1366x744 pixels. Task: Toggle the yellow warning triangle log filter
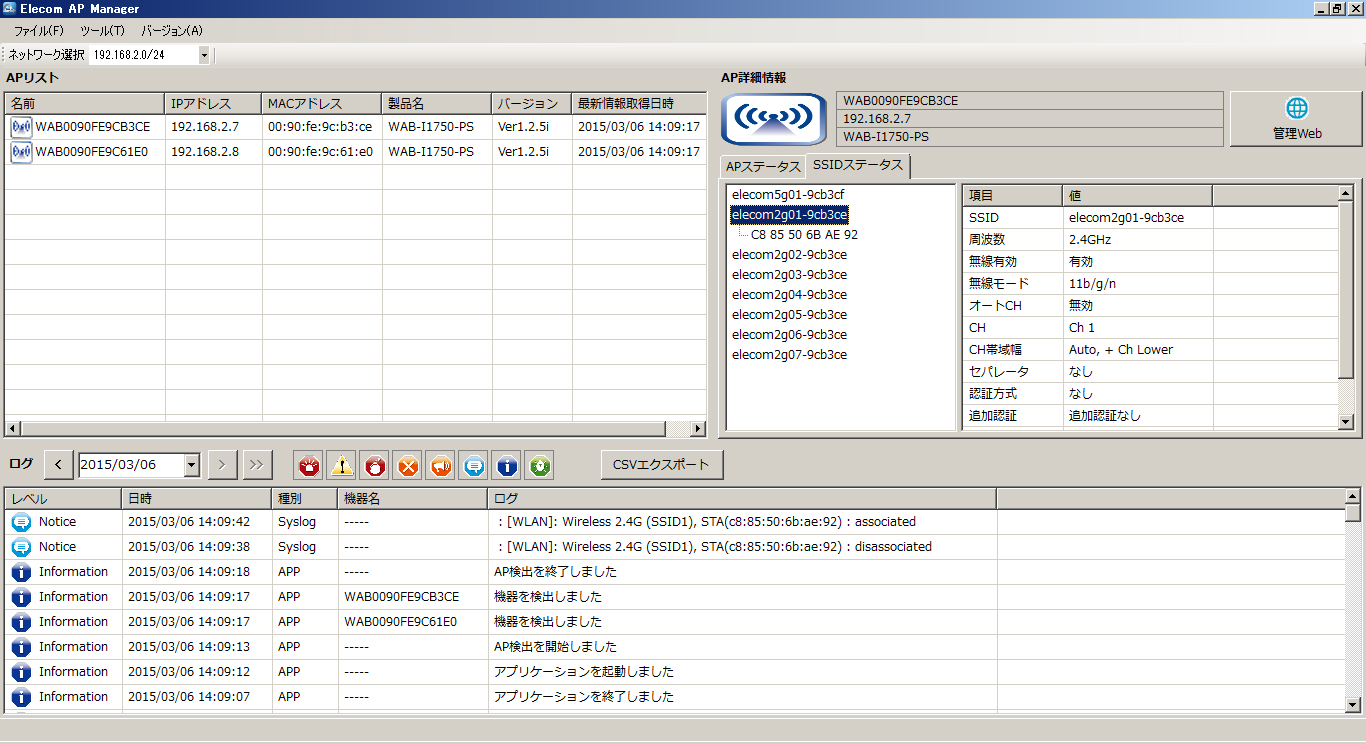point(342,465)
